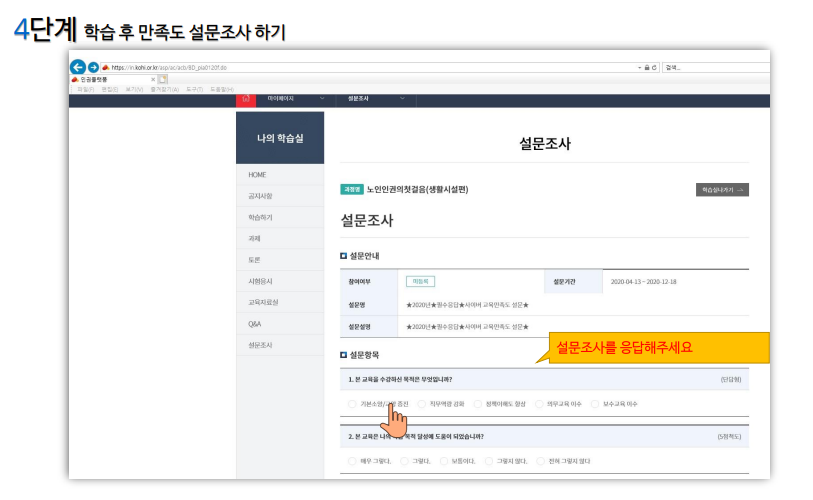Viewport: 813px width, 500px height.
Task: Click the course name 노인인권의첫걸음(생활시설편)
Action: point(417,189)
